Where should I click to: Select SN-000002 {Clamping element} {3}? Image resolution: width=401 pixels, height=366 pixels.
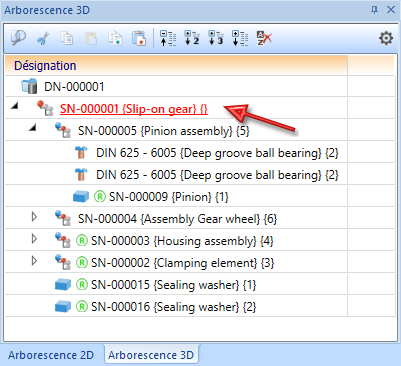(176, 263)
